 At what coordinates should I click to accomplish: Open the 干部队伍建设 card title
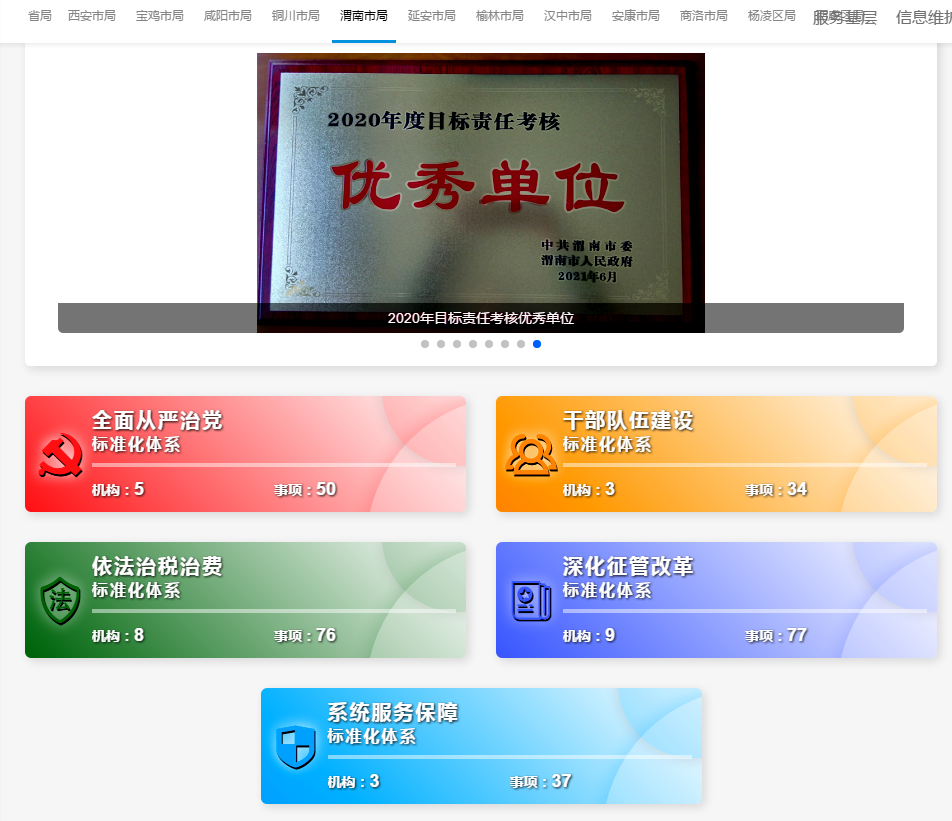pos(628,421)
